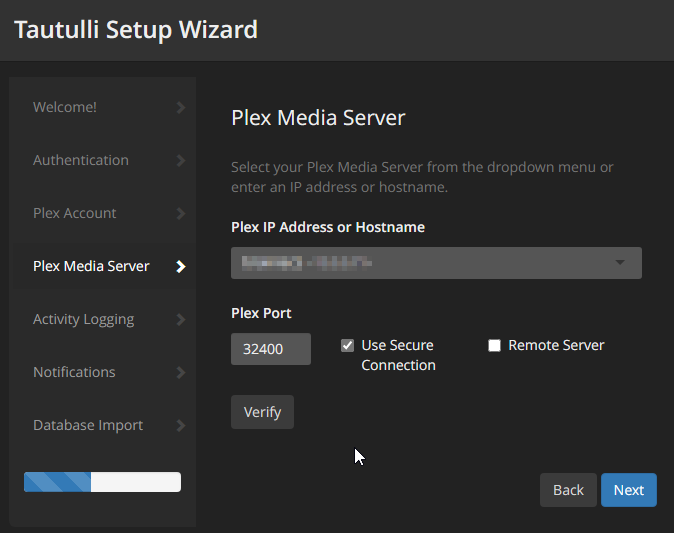Click the chevron beside Plex Account

(181, 214)
